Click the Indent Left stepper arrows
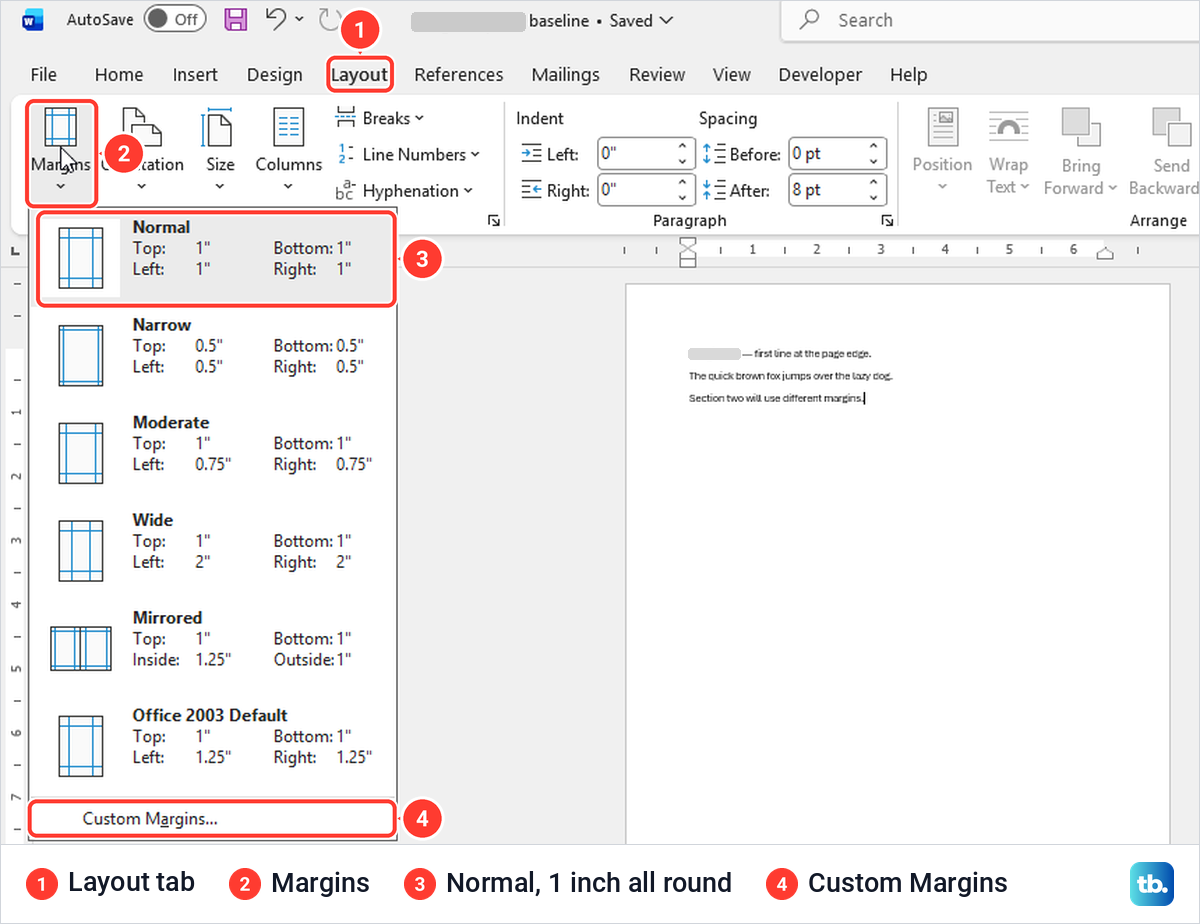The image size is (1200, 924). pos(684,154)
